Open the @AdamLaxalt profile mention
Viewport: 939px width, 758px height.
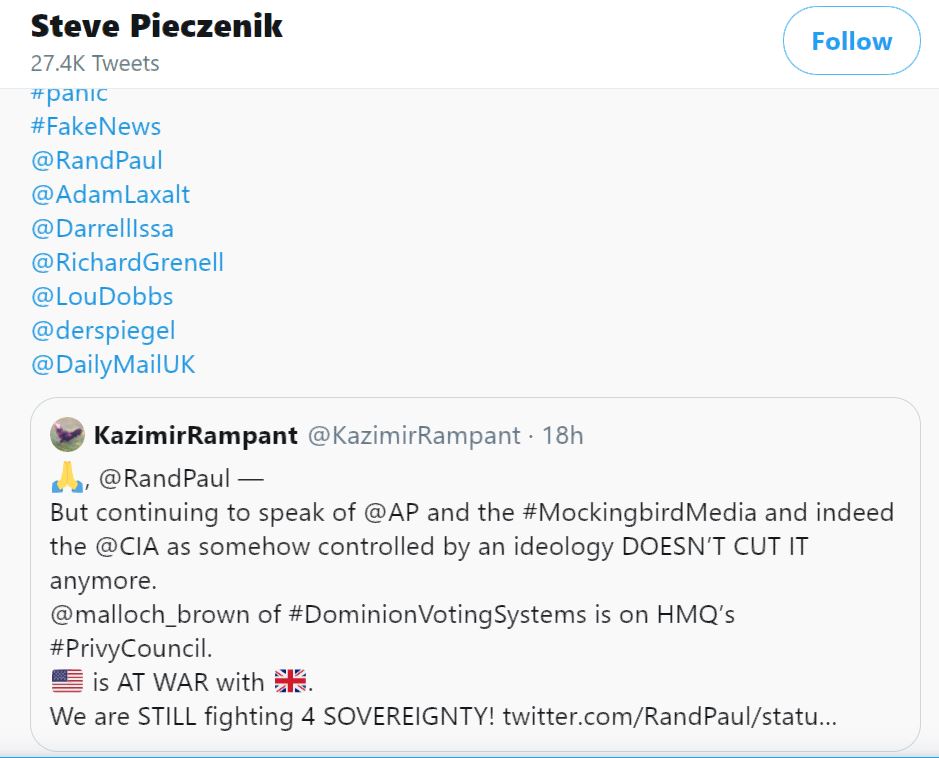click(x=110, y=195)
